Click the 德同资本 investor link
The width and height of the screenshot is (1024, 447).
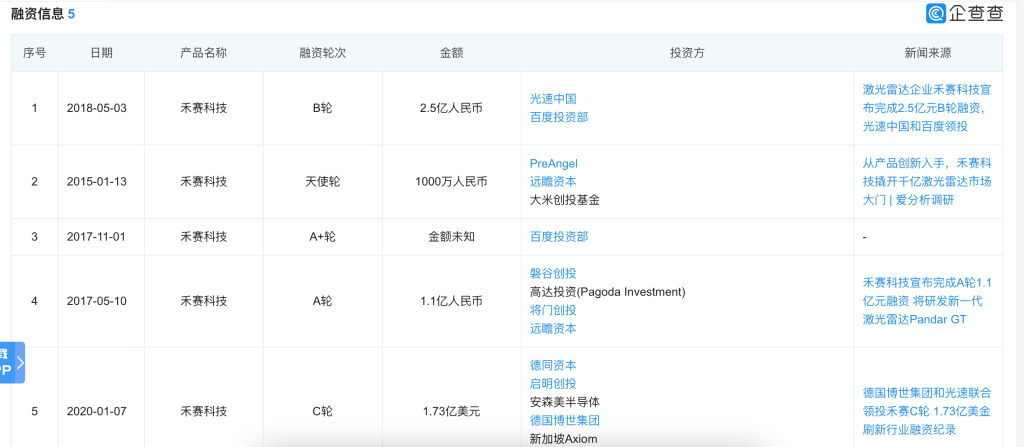pyautogui.click(x=553, y=365)
